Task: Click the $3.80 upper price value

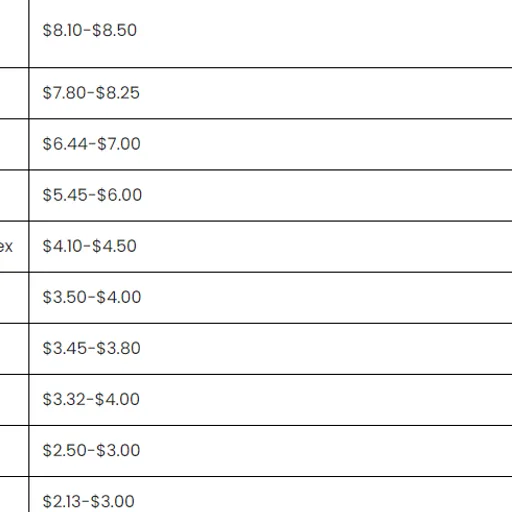Action: click(118, 348)
